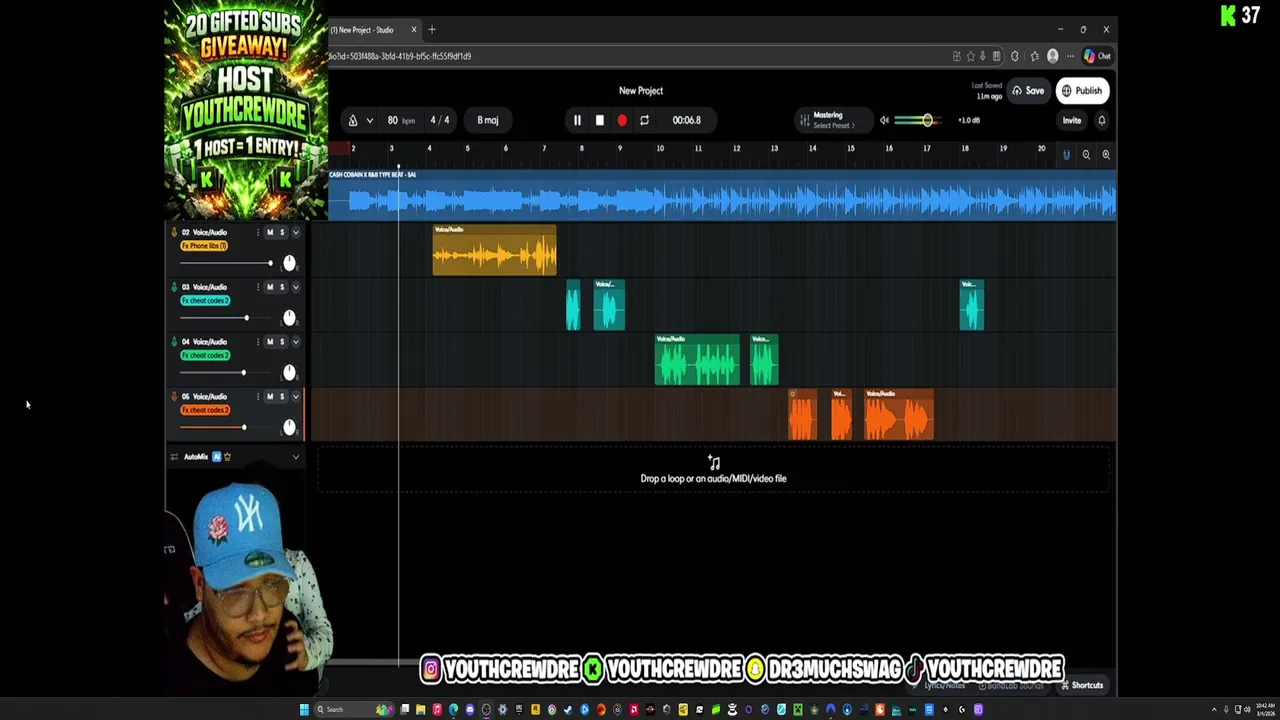Mute track 02 Voice/Audio
Screen dimensions: 1280x720
tap(270, 232)
